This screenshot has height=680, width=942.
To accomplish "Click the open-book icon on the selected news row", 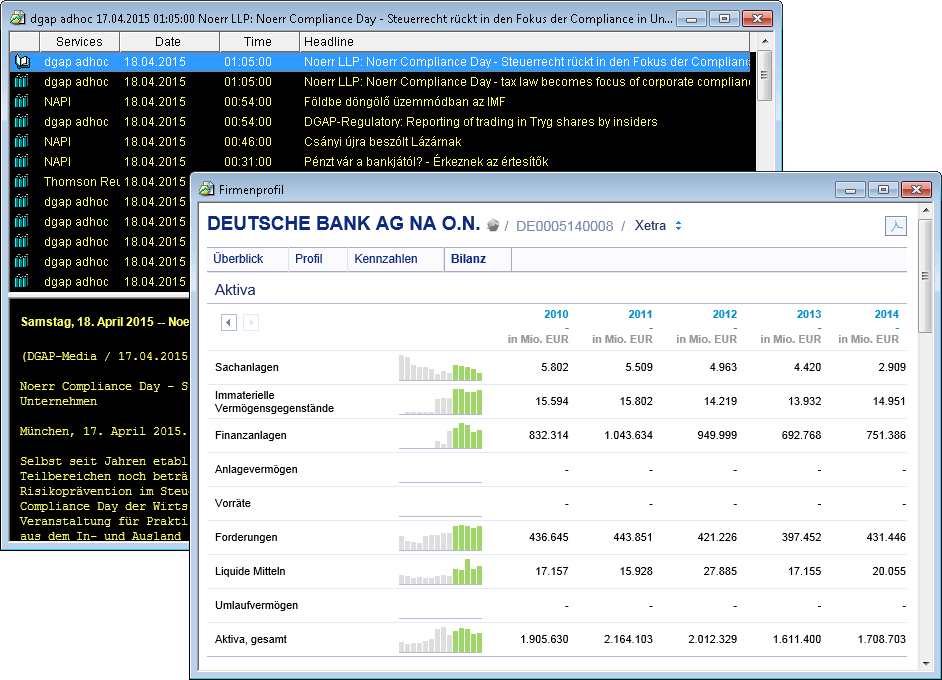I will pyautogui.click(x=22, y=61).
